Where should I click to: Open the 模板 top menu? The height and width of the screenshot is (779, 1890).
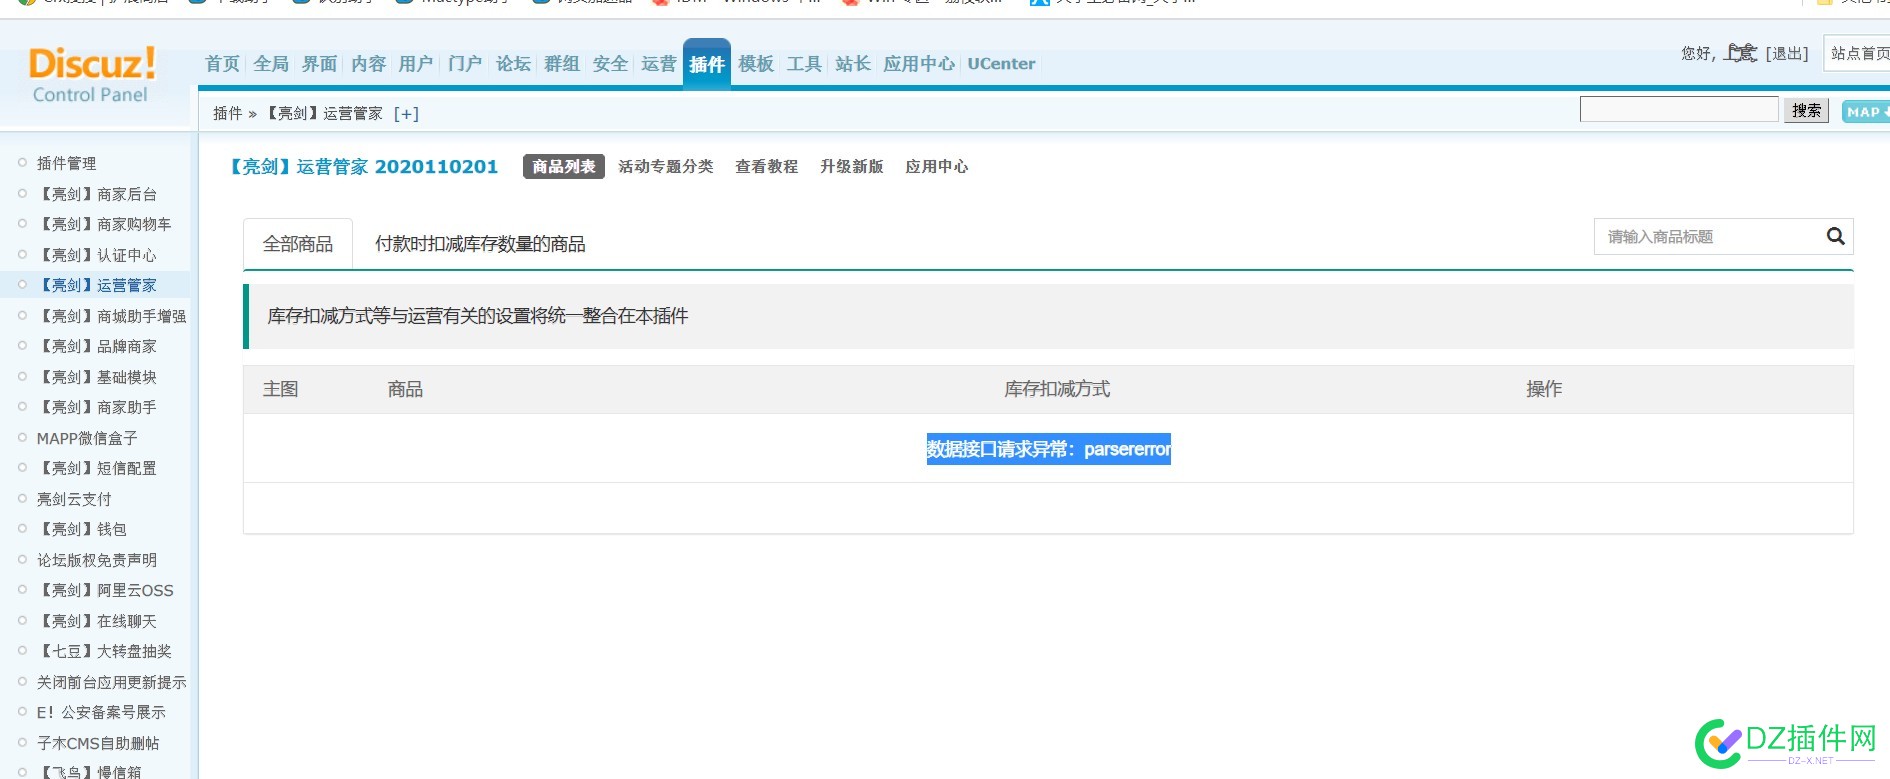point(756,64)
